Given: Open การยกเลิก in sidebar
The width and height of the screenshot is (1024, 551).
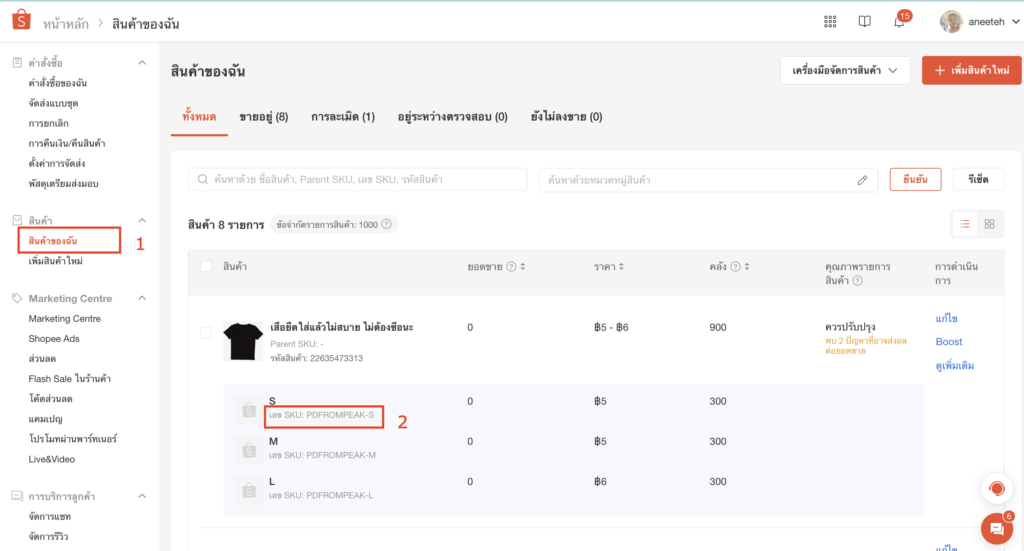Looking at the screenshot, I should point(48,123).
